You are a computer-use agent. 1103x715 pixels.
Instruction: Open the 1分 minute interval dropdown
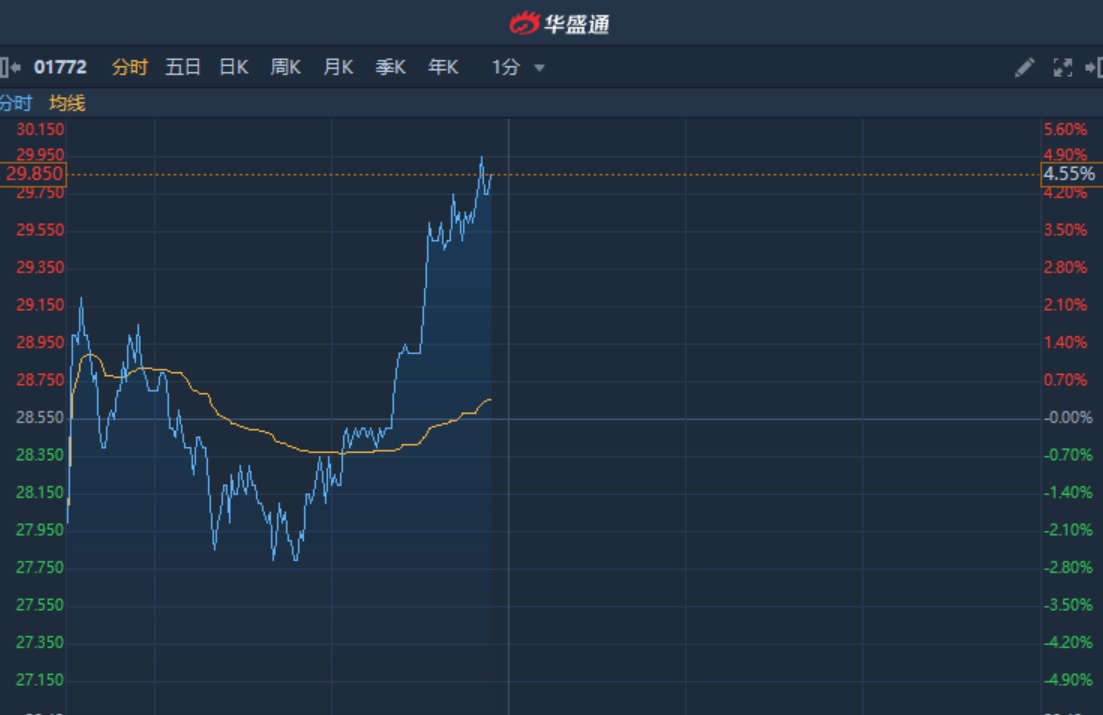[x=506, y=68]
